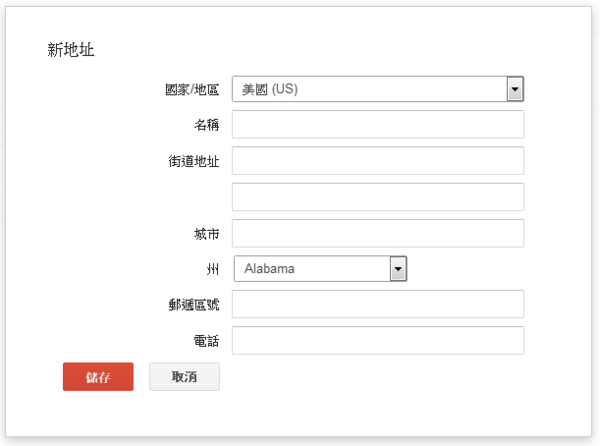Image resolution: width=600 pixels, height=446 pixels.
Task: Click the 國家/地區 field label
Action: pyautogui.click(x=192, y=89)
